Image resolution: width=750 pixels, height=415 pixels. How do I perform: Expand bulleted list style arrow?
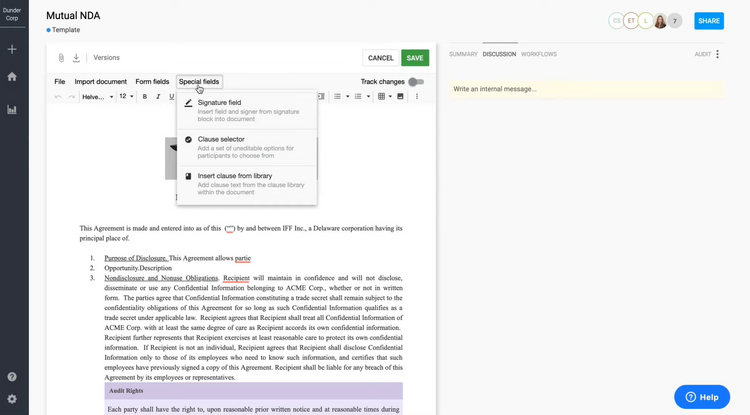347,97
